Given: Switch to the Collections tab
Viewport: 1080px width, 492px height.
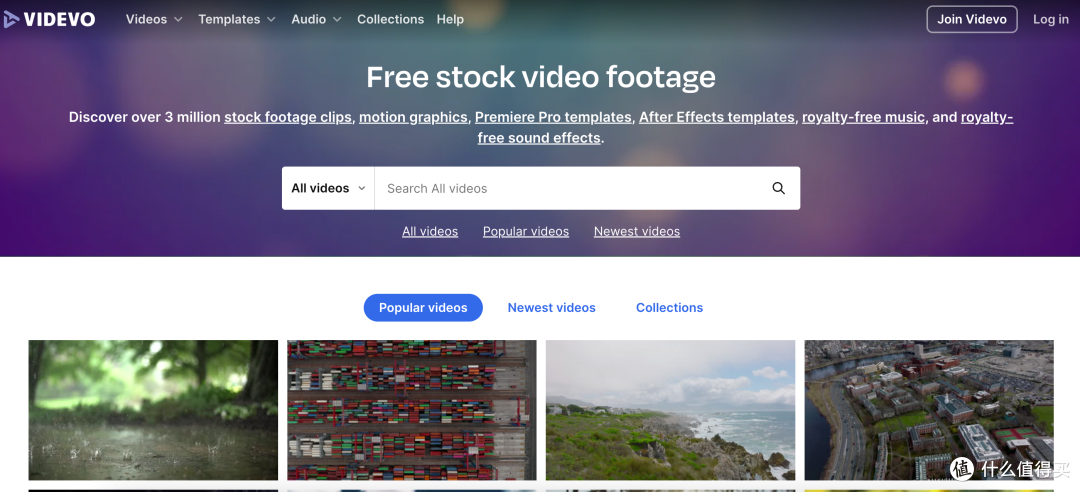Looking at the screenshot, I should coord(669,308).
